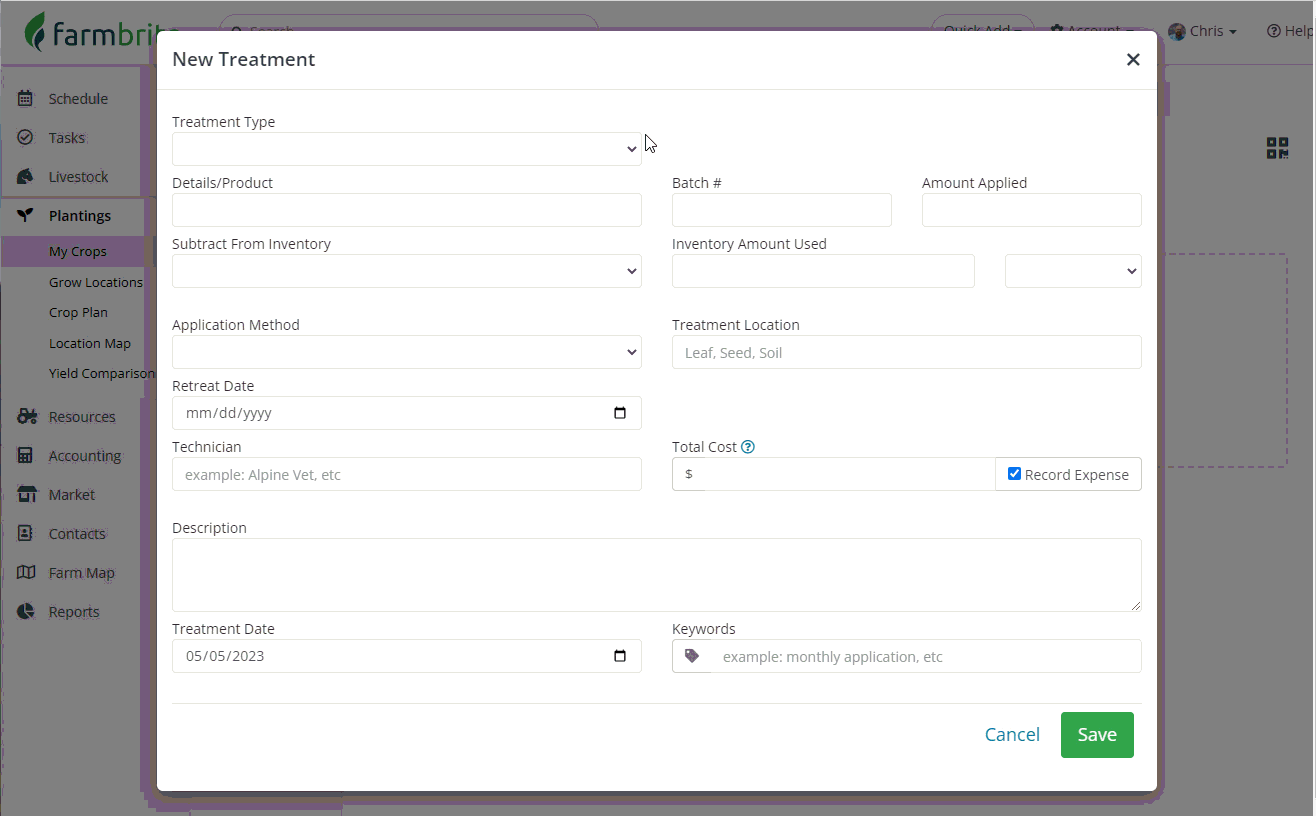This screenshot has height=816, width=1316.
Task: Open the Retreat Date calendar picker icon
Action: [620, 413]
